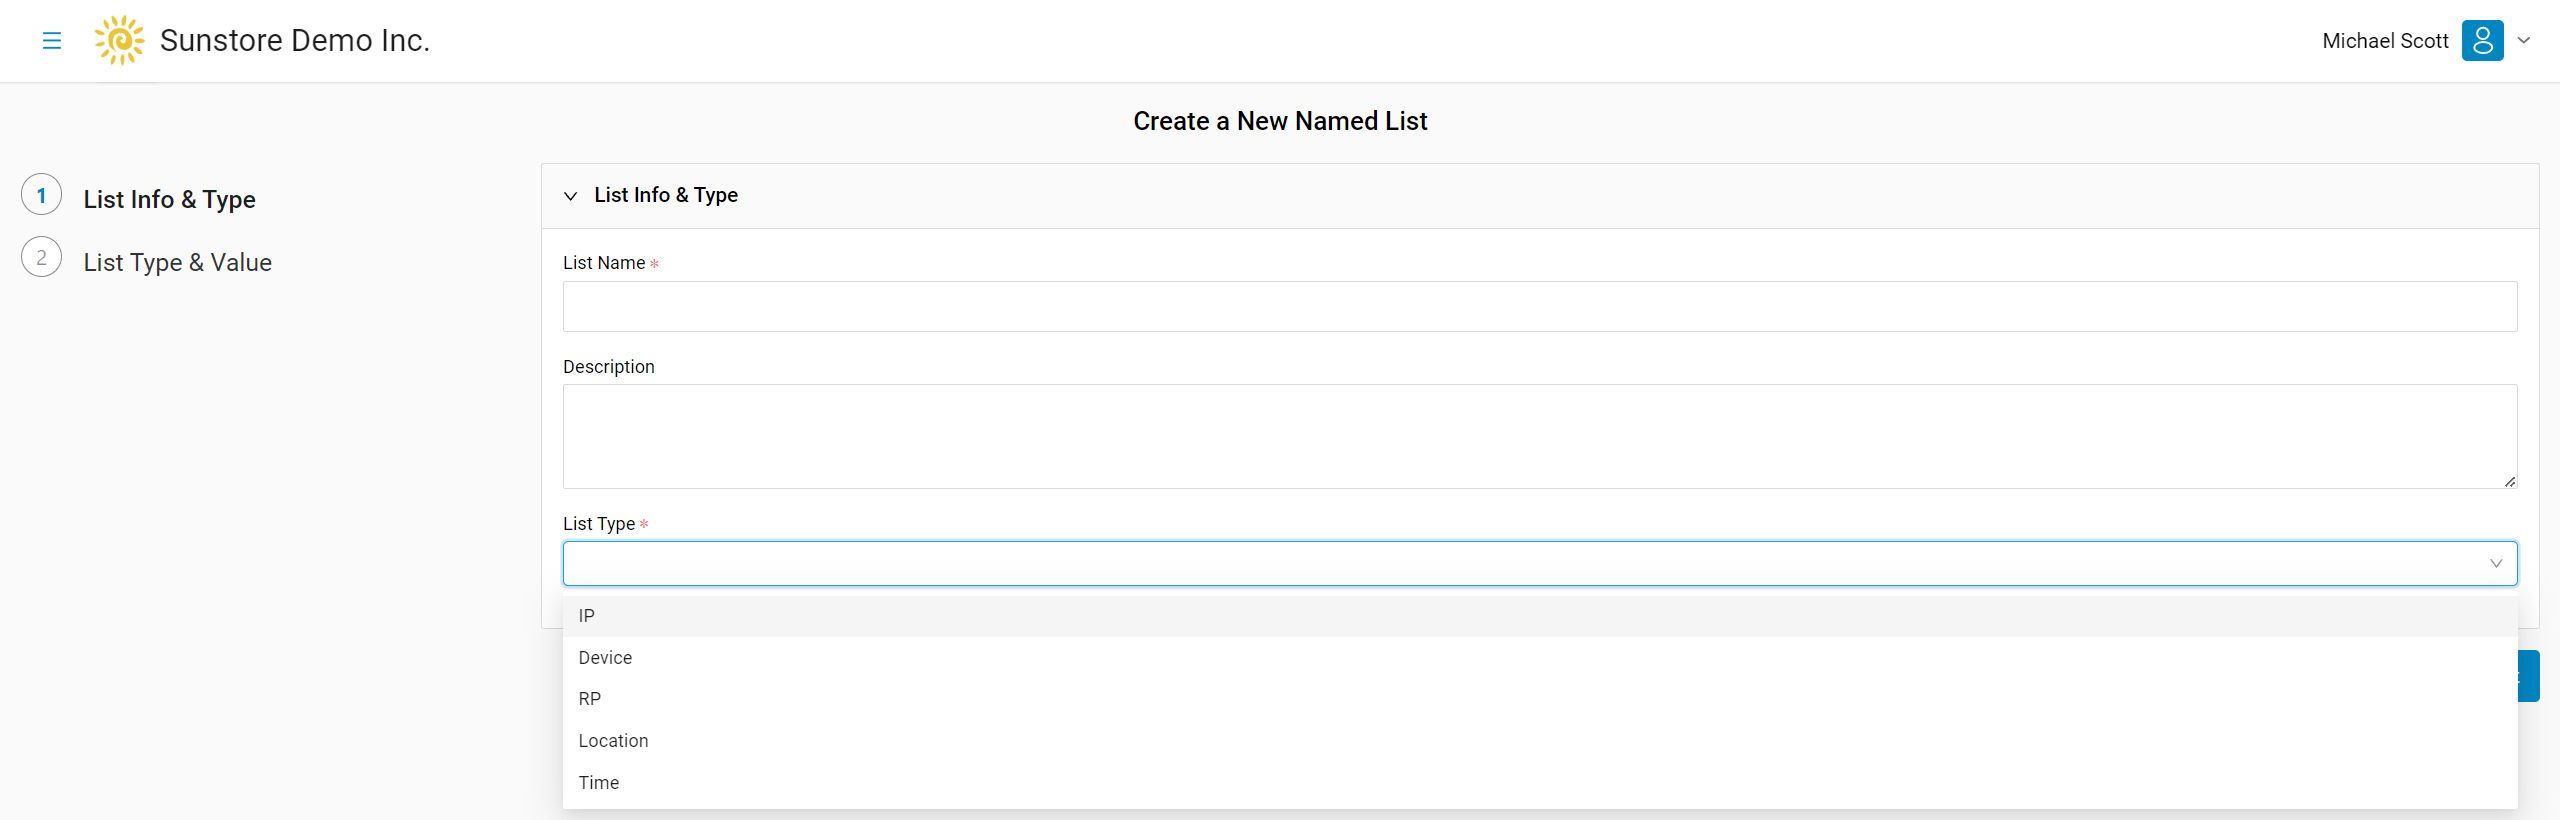Select Location as list type

1540,741
